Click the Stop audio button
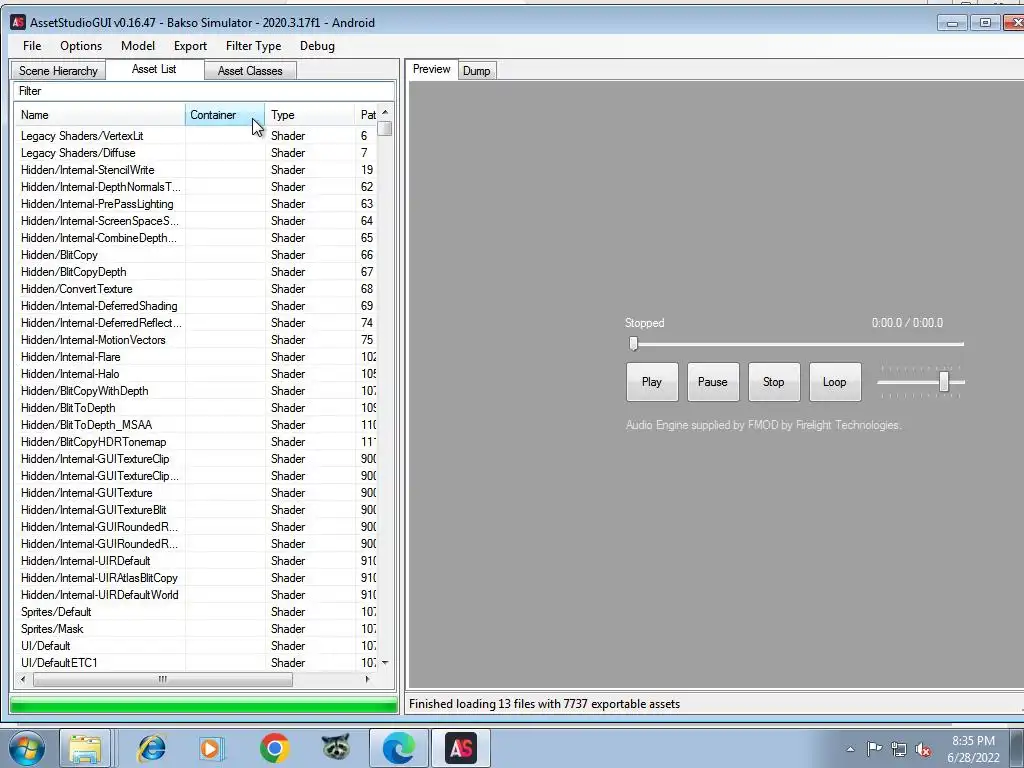Viewport: 1024px width, 768px height. pyautogui.click(x=774, y=382)
